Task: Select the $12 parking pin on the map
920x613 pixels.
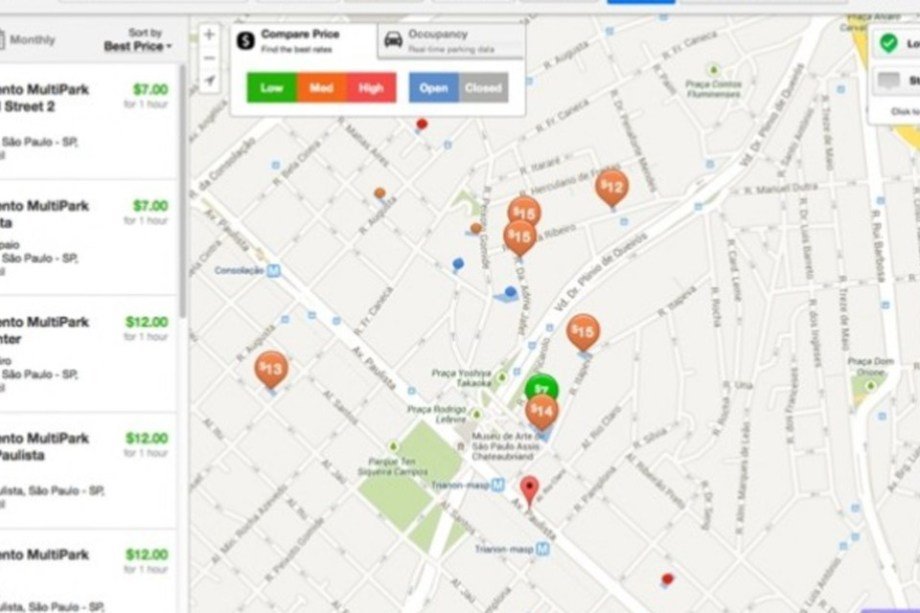Action: tap(612, 189)
